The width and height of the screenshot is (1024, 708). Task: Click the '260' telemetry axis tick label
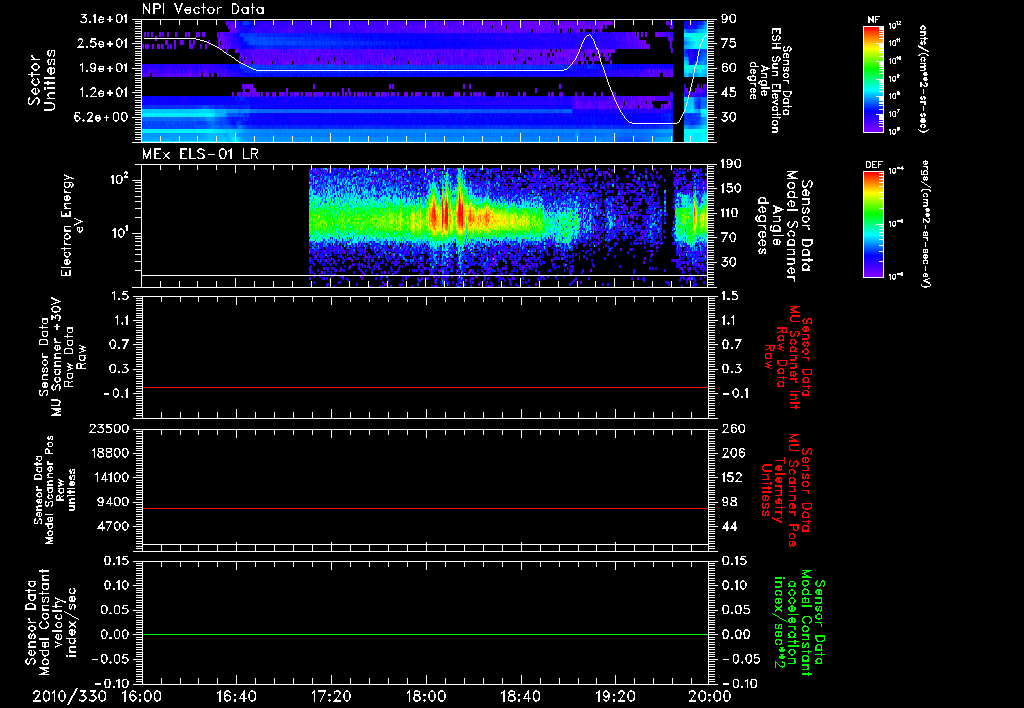[731, 429]
